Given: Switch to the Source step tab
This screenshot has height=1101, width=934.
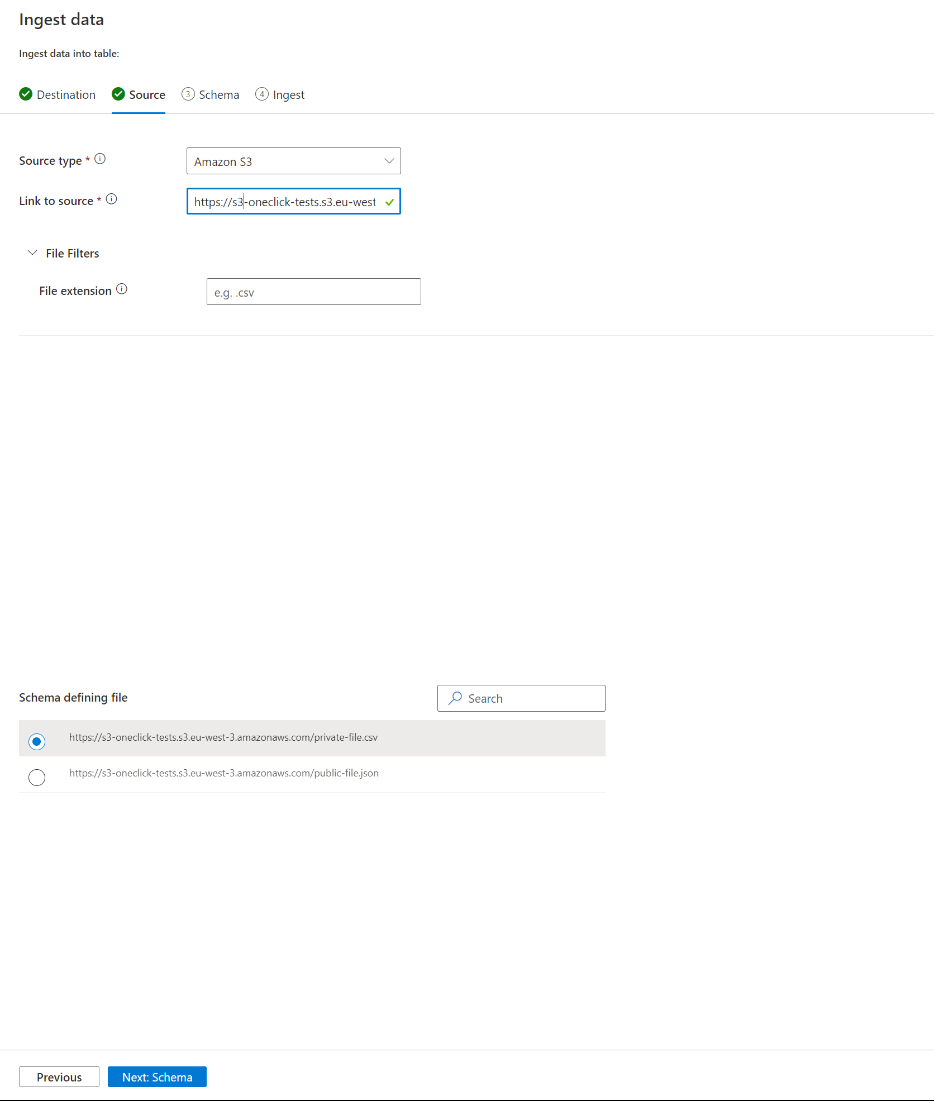Looking at the screenshot, I should pyautogui.click(x=138, y=95).
